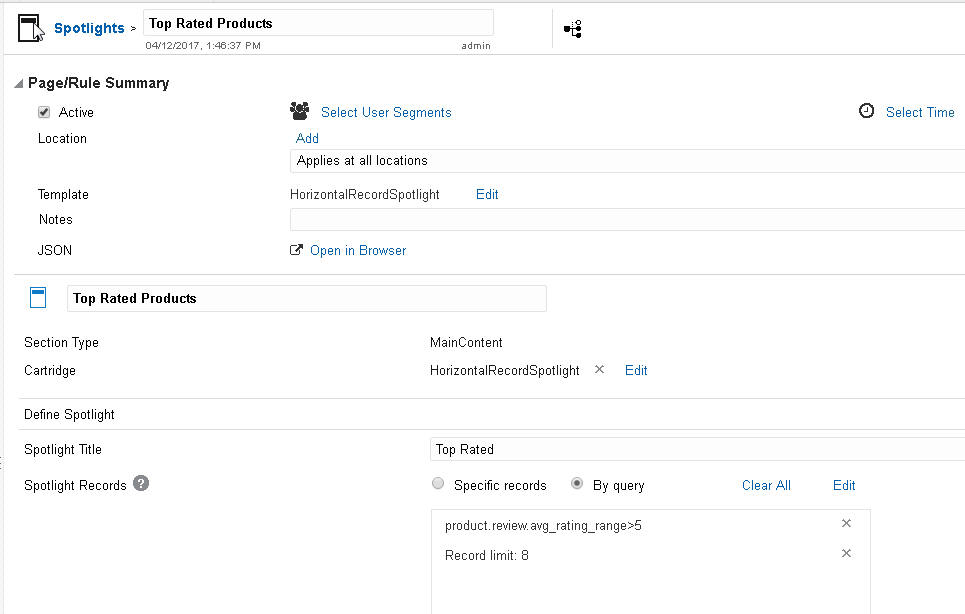Viewport: 965px width, 614px height.
Task: Click the blue section icon beside Top Rated Products
Action: pyautogui.click(x=39, y=297)
